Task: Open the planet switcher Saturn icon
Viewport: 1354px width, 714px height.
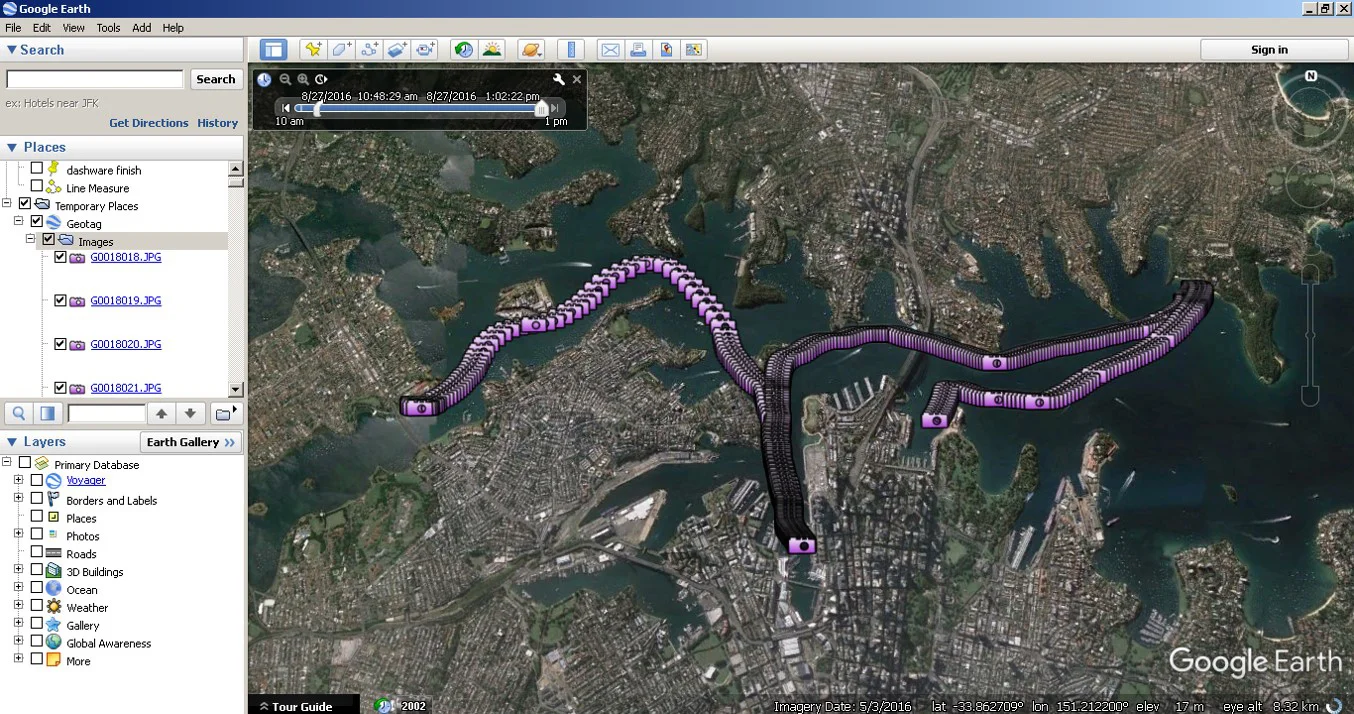Action: point(531,49)
